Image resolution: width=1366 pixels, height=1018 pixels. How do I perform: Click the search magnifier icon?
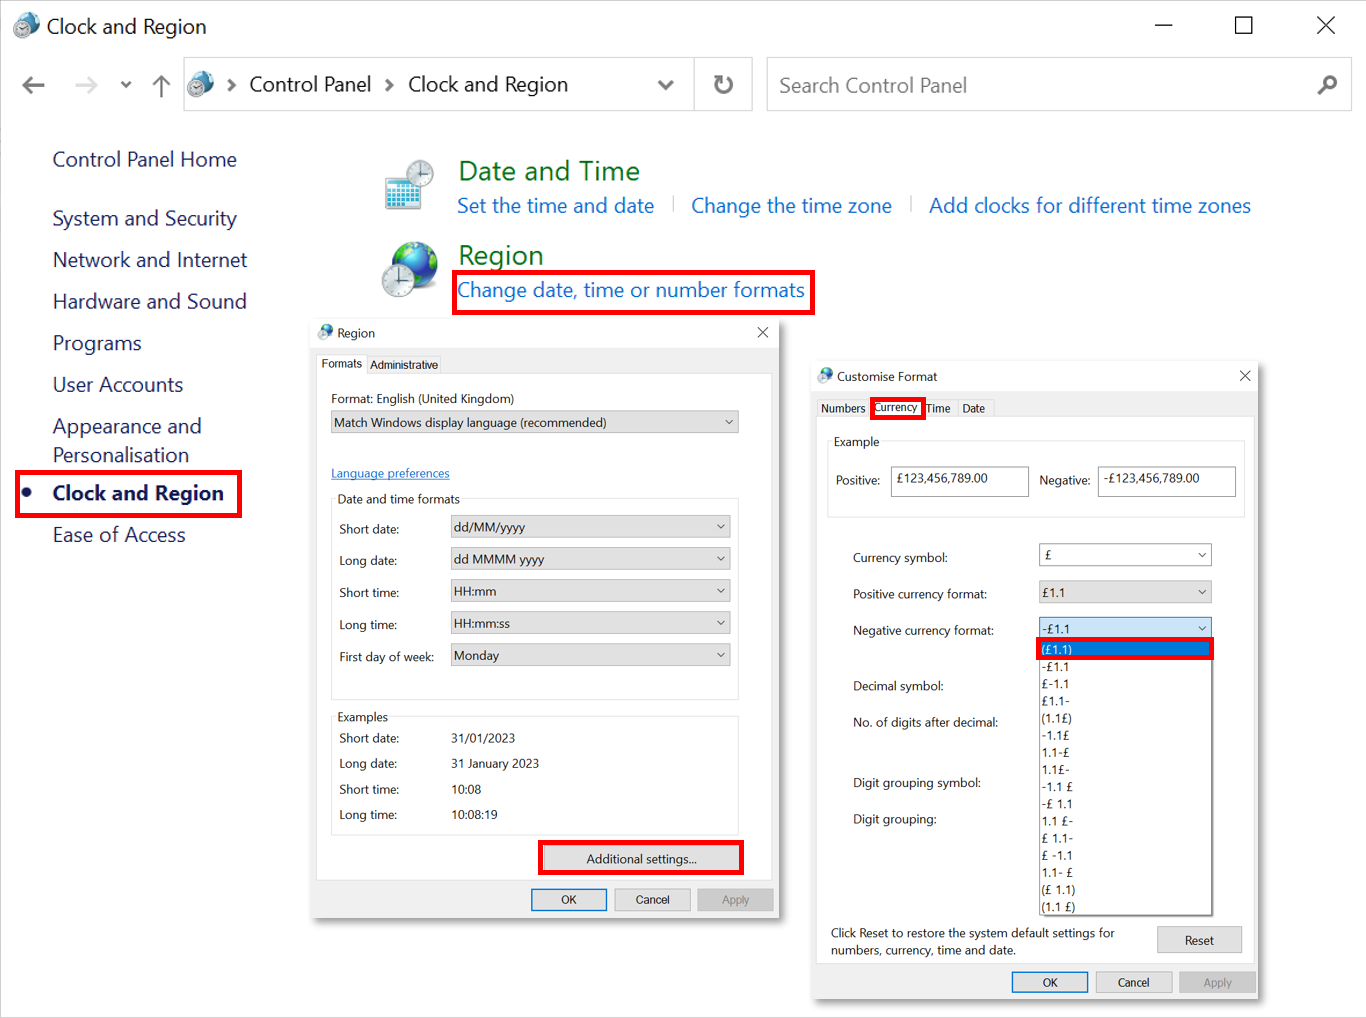click(1326, 84)
